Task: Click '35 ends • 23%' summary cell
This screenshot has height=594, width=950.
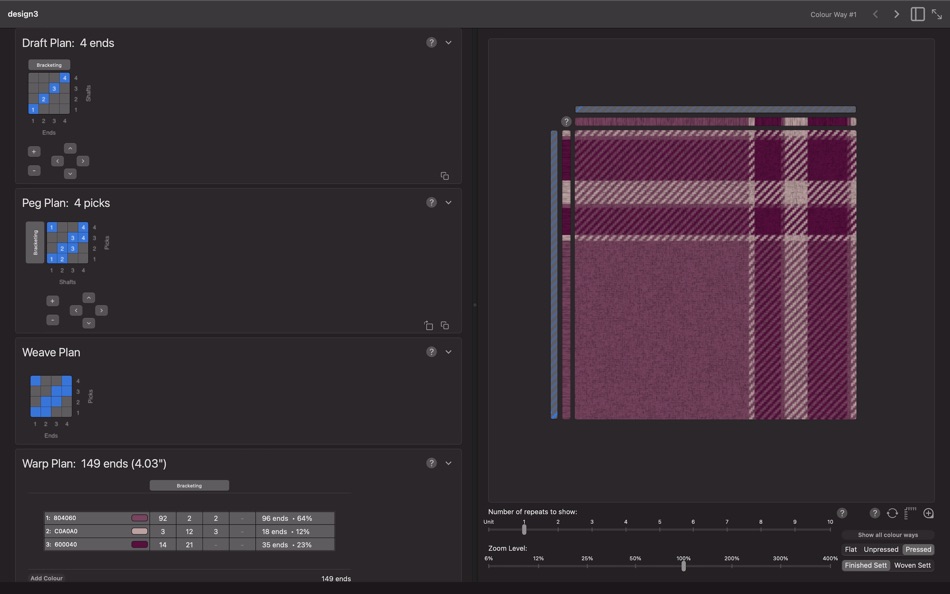Action: coord(294,545)
